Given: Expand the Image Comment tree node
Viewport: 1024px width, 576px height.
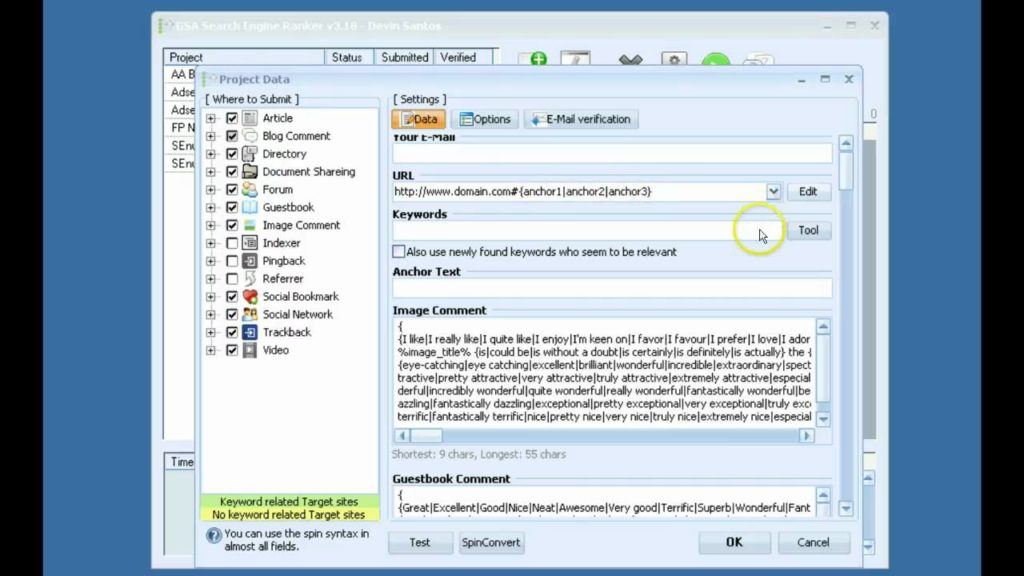Looking at the screenshot, I should pyautogui.click(x=211, y=225).
